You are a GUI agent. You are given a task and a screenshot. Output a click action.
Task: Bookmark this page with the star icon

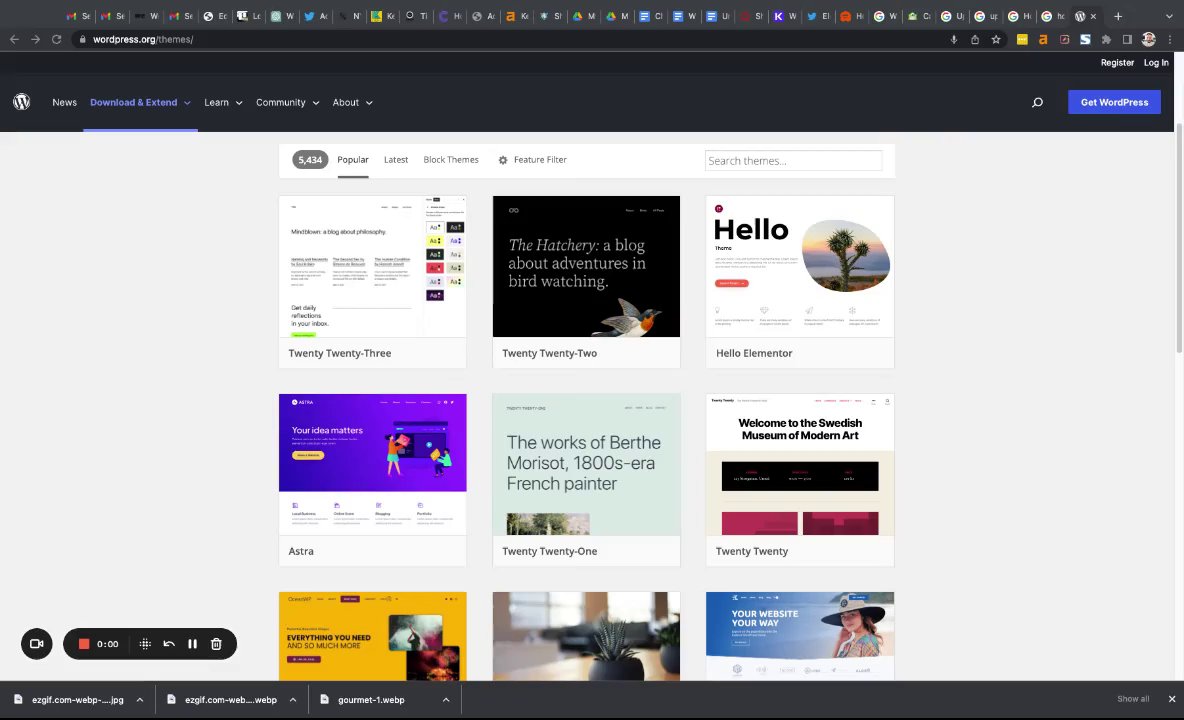coord(996,39)
